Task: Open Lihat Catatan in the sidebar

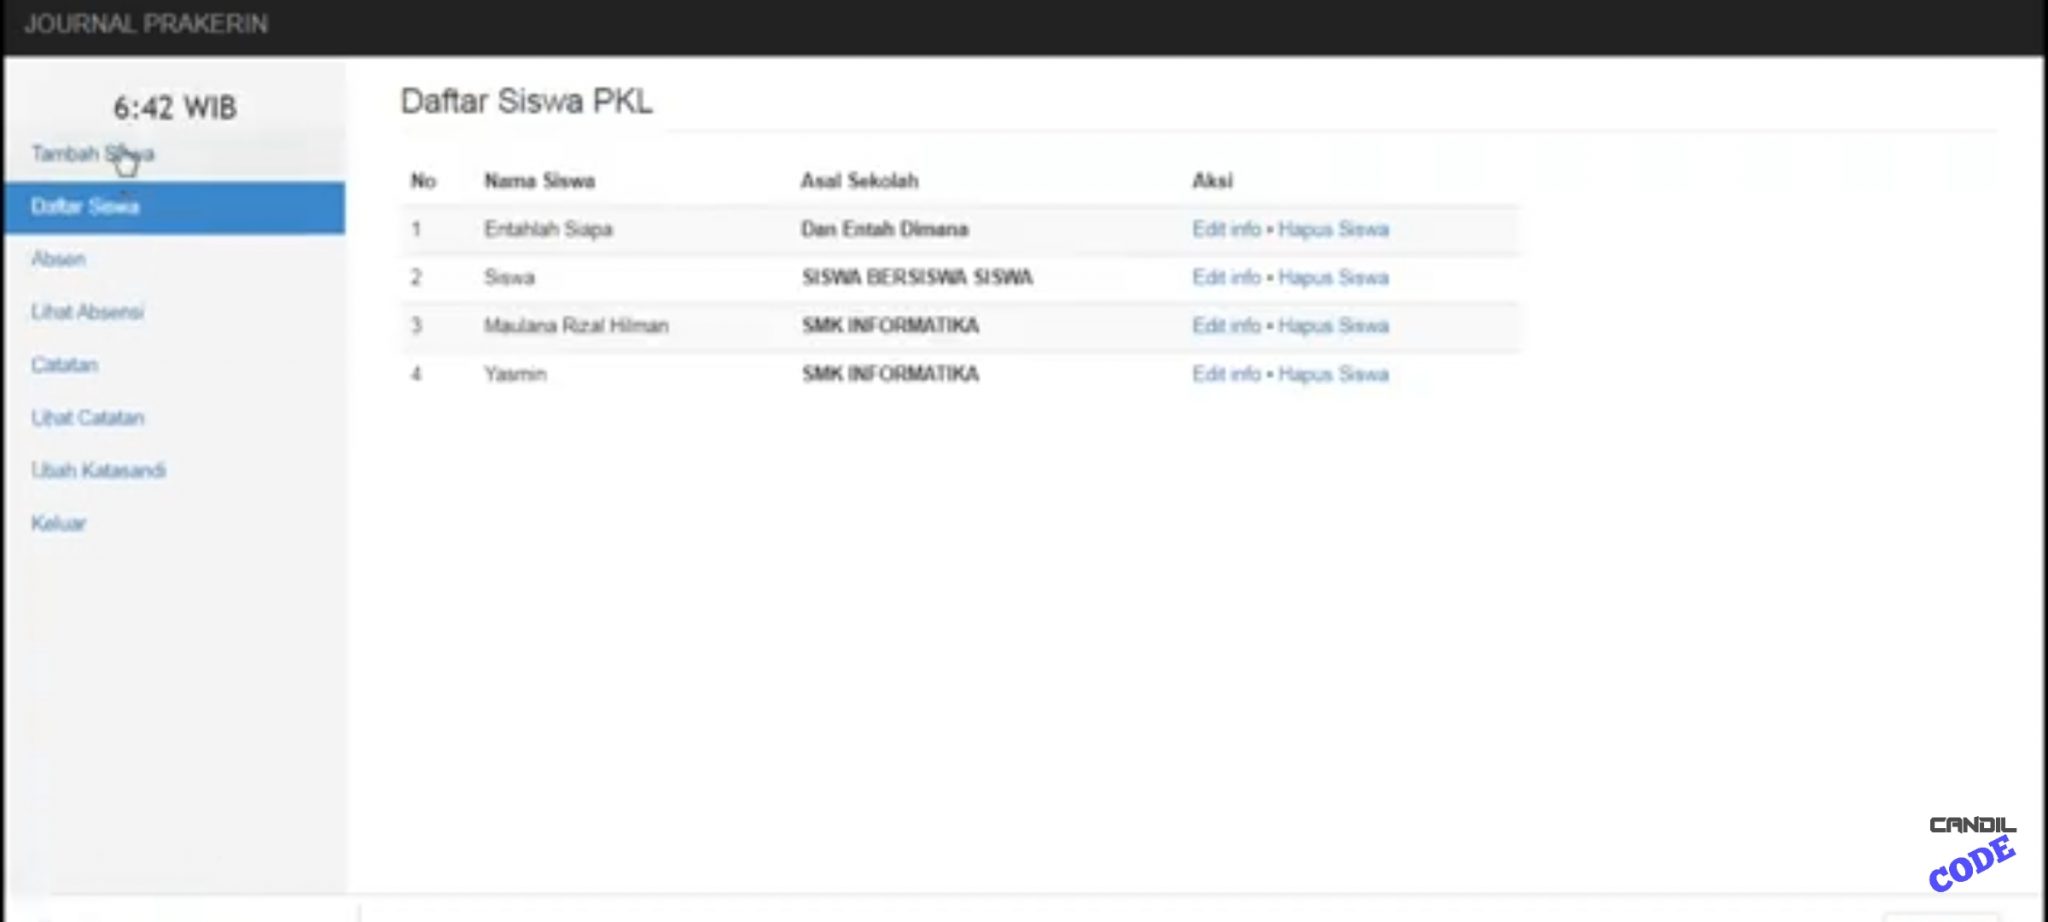Action: click(x=86, y=417)
